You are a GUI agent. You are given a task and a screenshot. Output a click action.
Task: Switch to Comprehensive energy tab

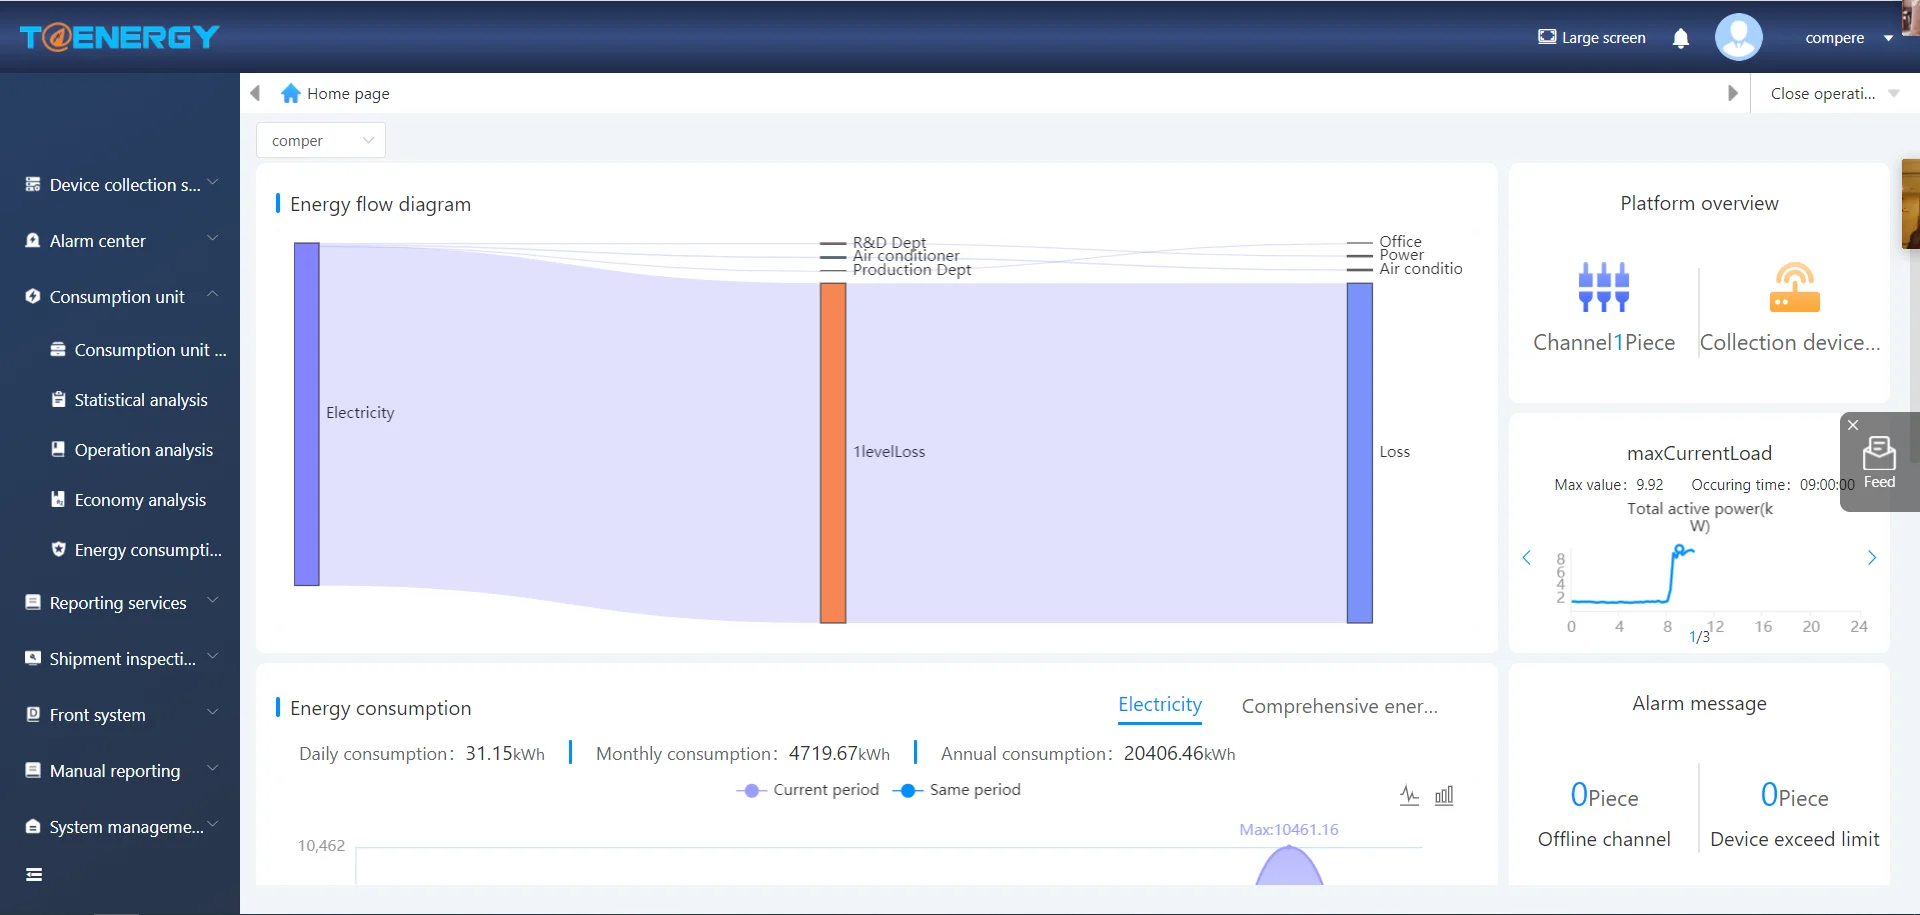point(1340,706)
